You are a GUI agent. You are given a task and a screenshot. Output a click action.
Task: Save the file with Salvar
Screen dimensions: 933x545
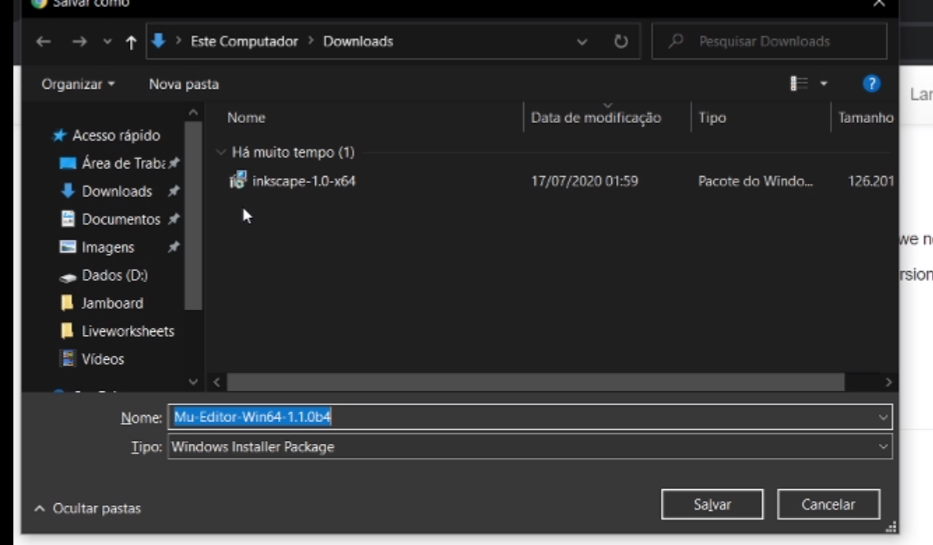[x=712, y=505]
